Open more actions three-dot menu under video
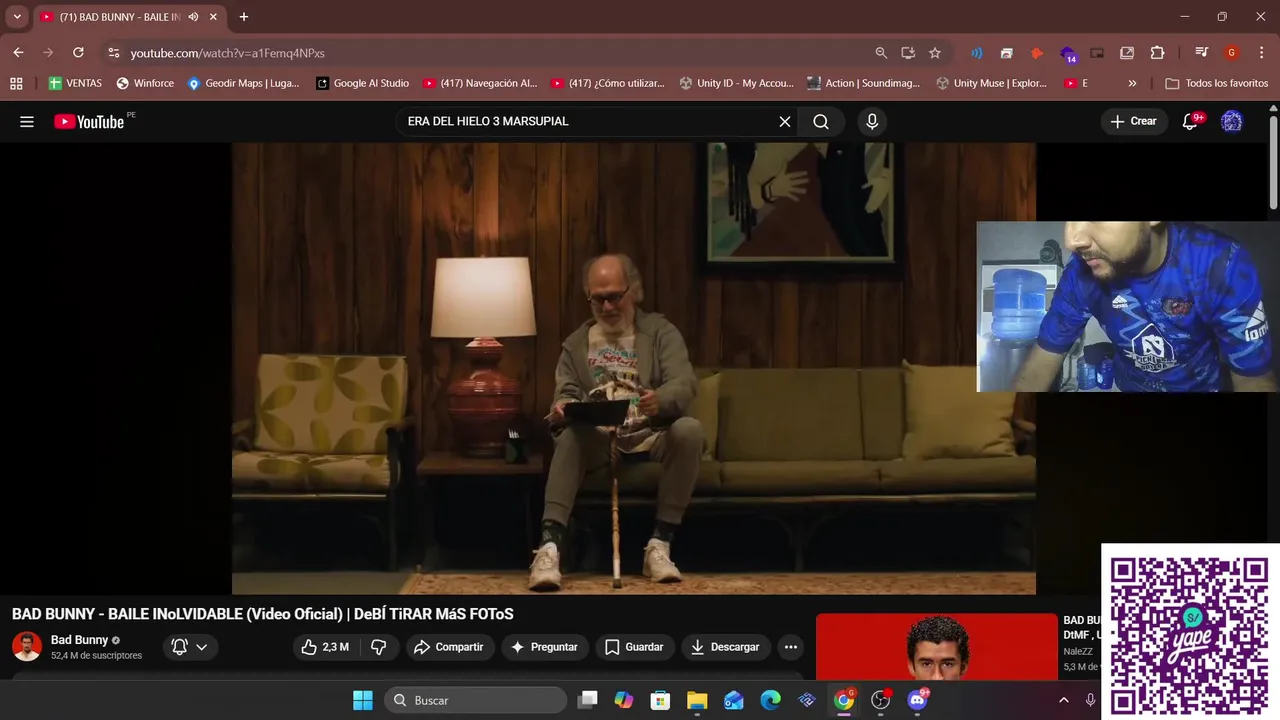This screenshot has width=1280, height=720. 791,647
